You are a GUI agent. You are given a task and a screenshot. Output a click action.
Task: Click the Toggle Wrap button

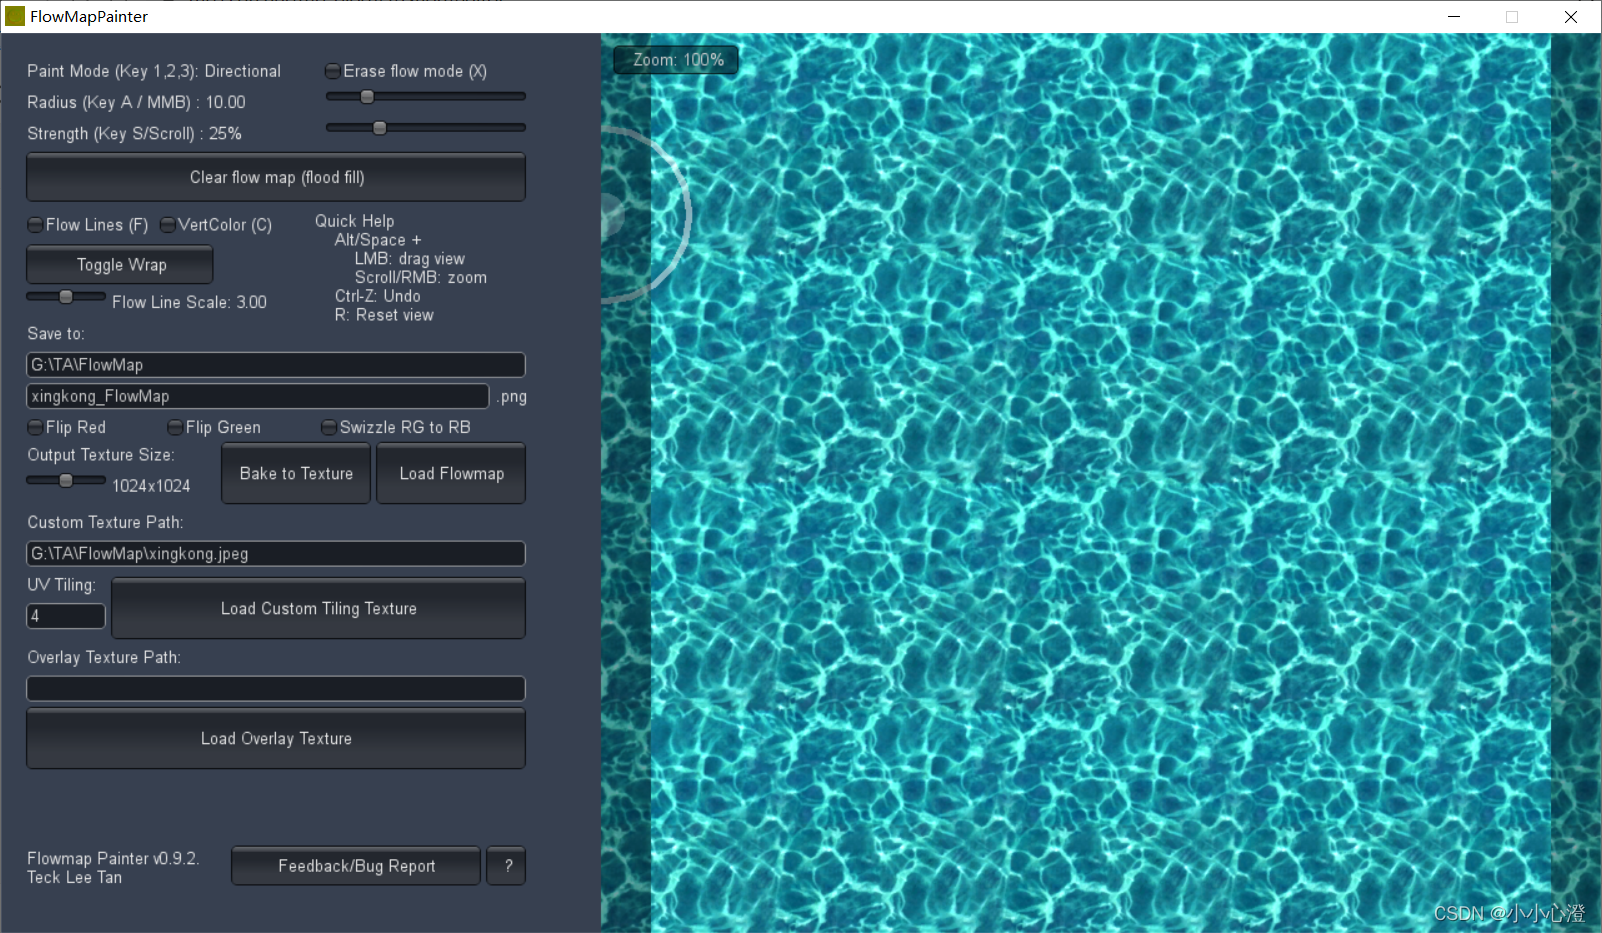pos(119,264)
